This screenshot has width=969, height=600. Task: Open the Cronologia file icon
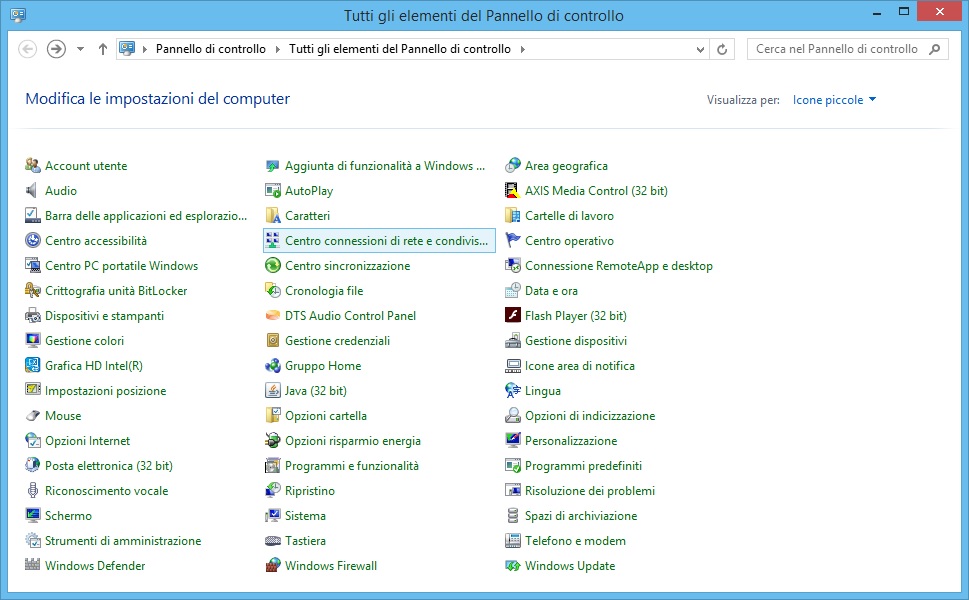coord(273,290)
